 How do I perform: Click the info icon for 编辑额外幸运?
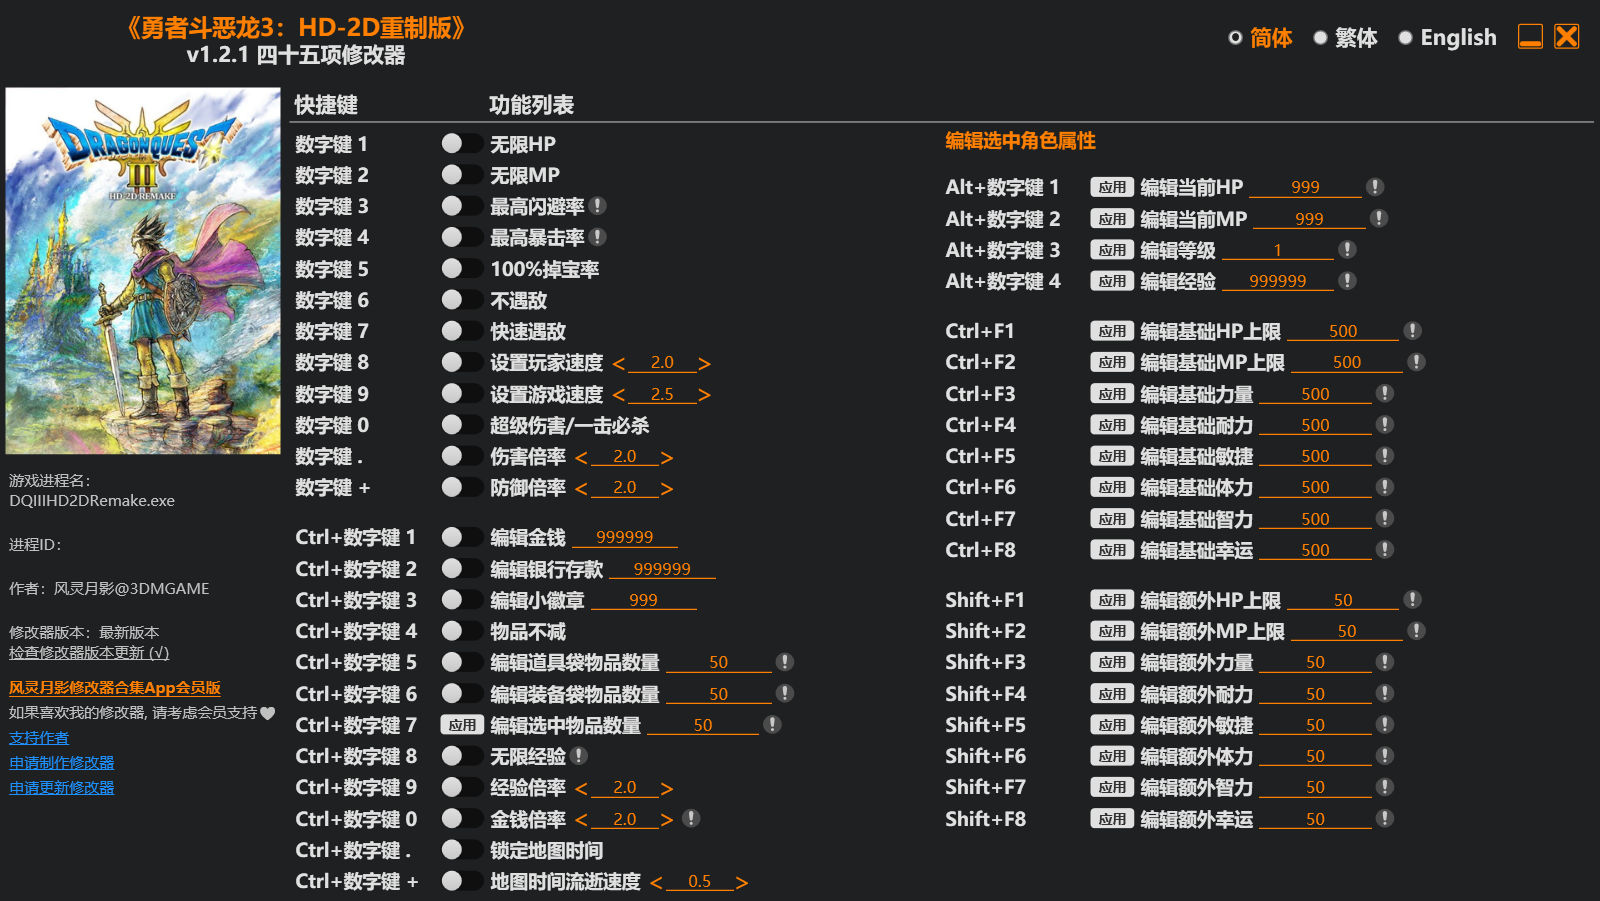point(1385,818)
